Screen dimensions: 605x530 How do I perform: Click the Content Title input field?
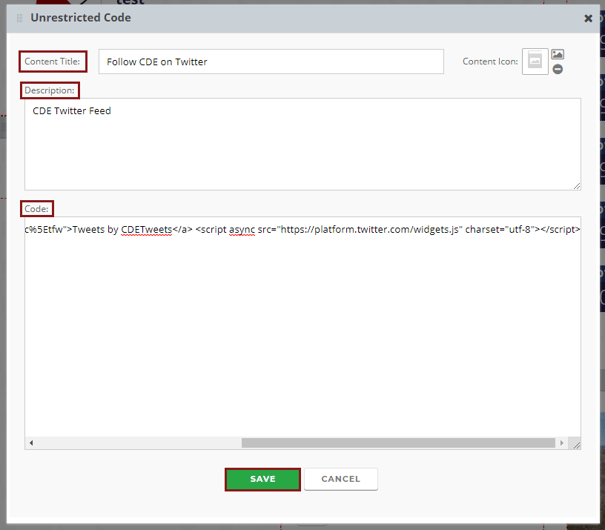271,62
